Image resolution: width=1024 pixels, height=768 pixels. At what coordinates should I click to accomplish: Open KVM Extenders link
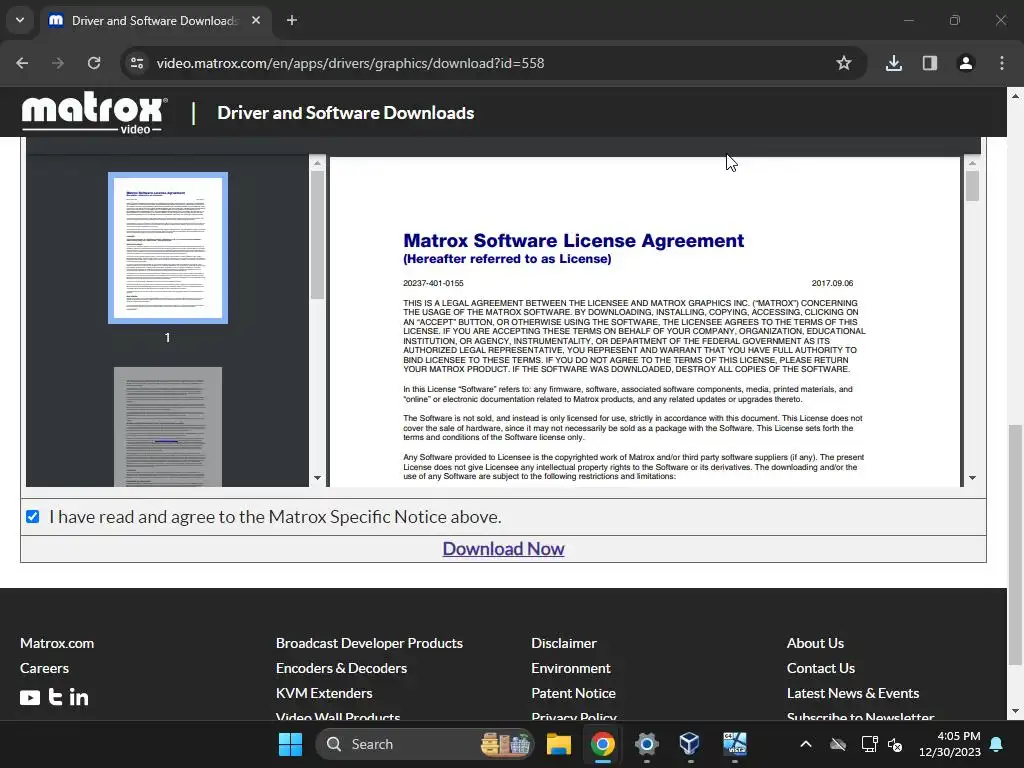(324, 693)
